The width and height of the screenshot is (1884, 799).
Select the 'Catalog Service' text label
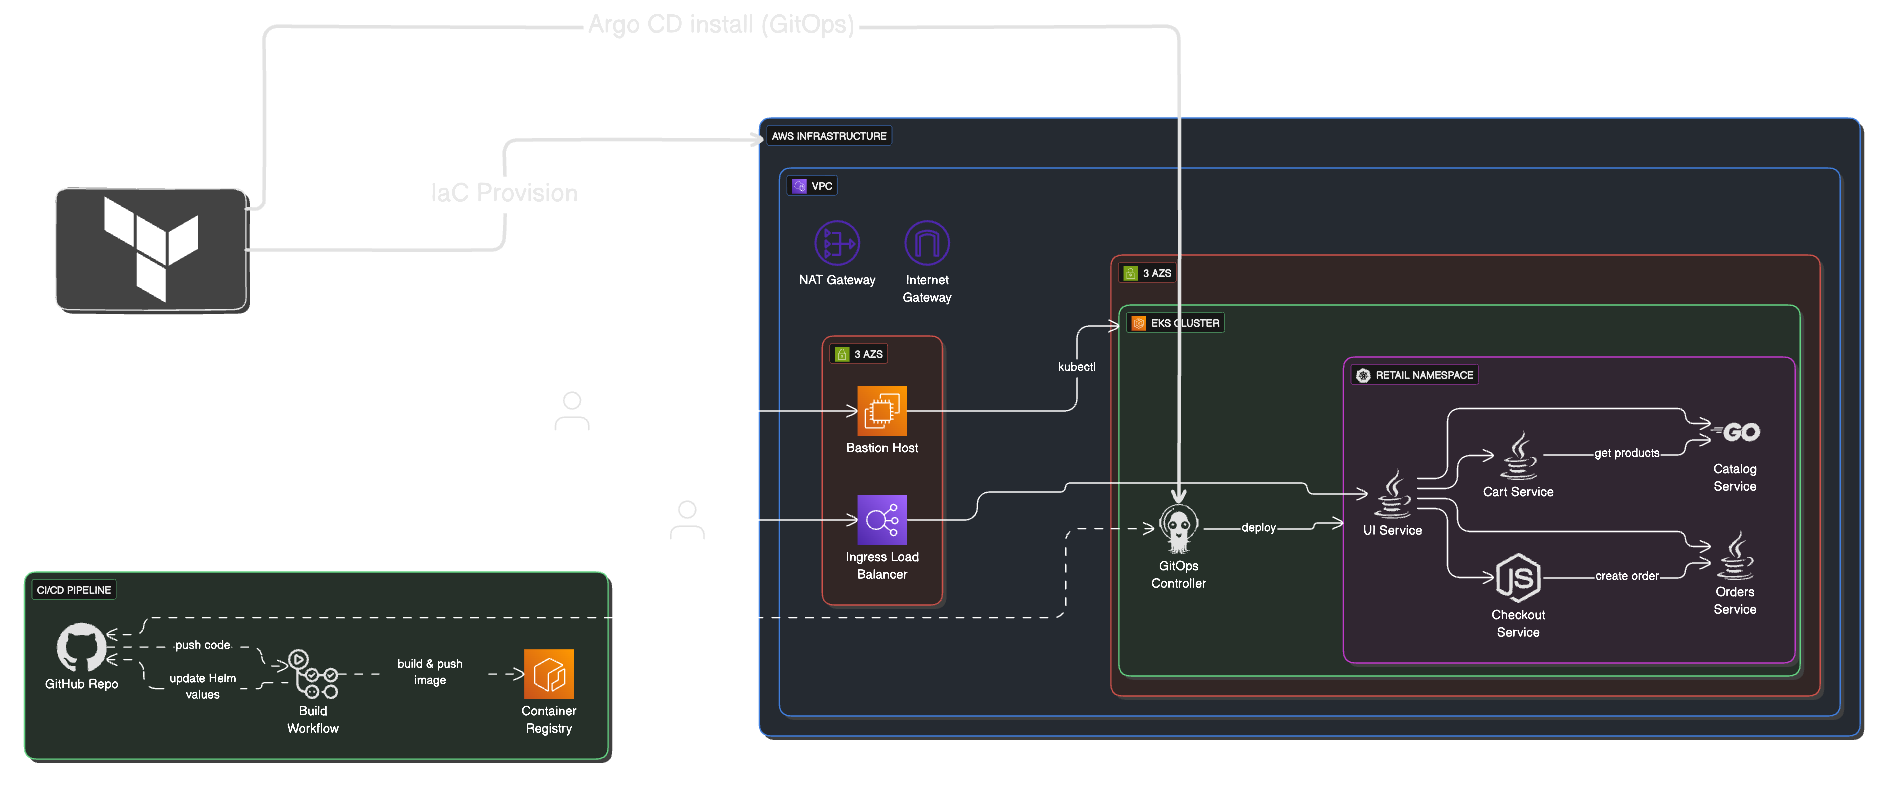pyautogui.click(x=1735, y=478)
